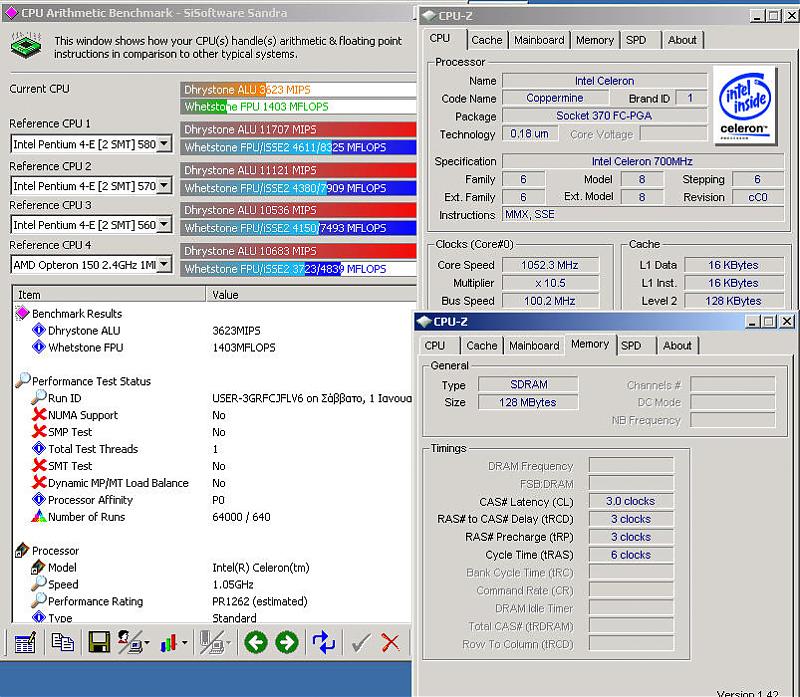This screenshot has height=697, width=800.
Task: Click the Bus Speed 100.2 MHz value
Action: click(x=550, y=301)
